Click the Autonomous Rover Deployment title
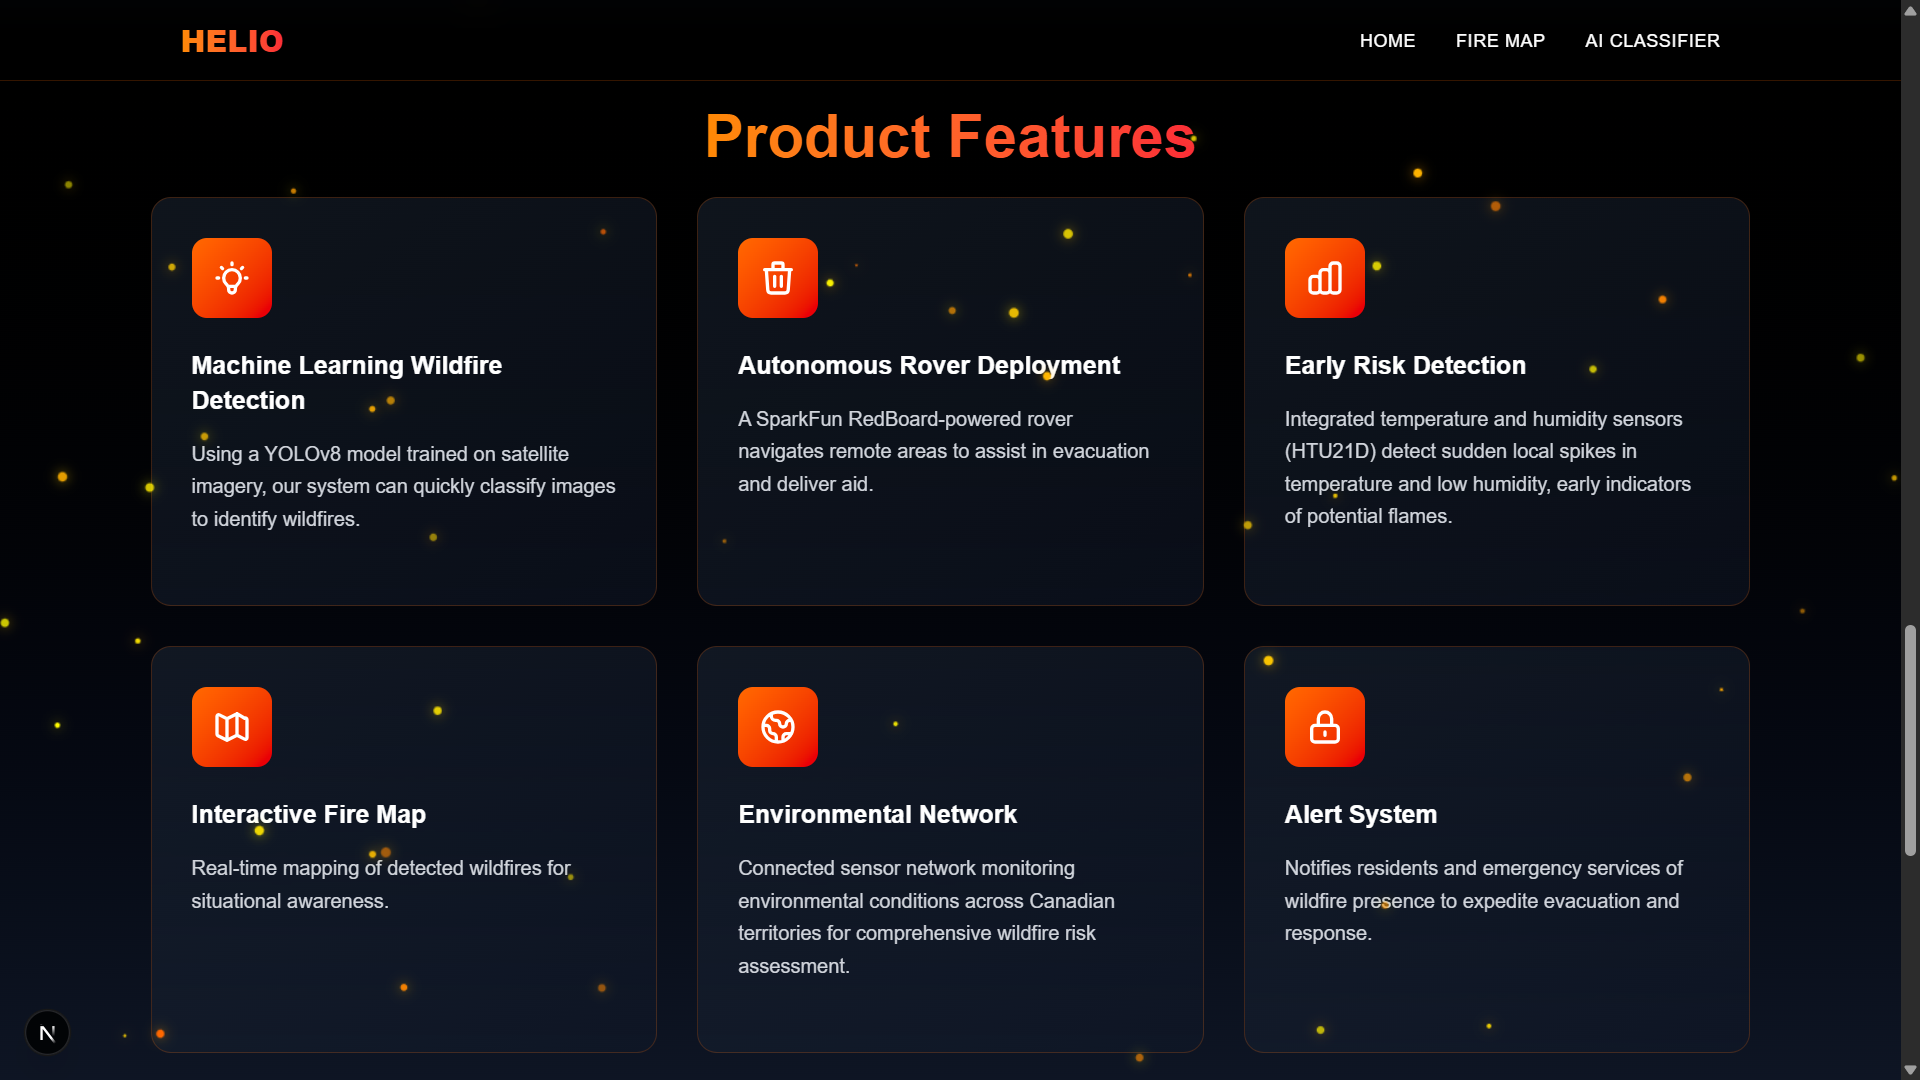This screenshot has width=1920, height=1080. [928, 365]
